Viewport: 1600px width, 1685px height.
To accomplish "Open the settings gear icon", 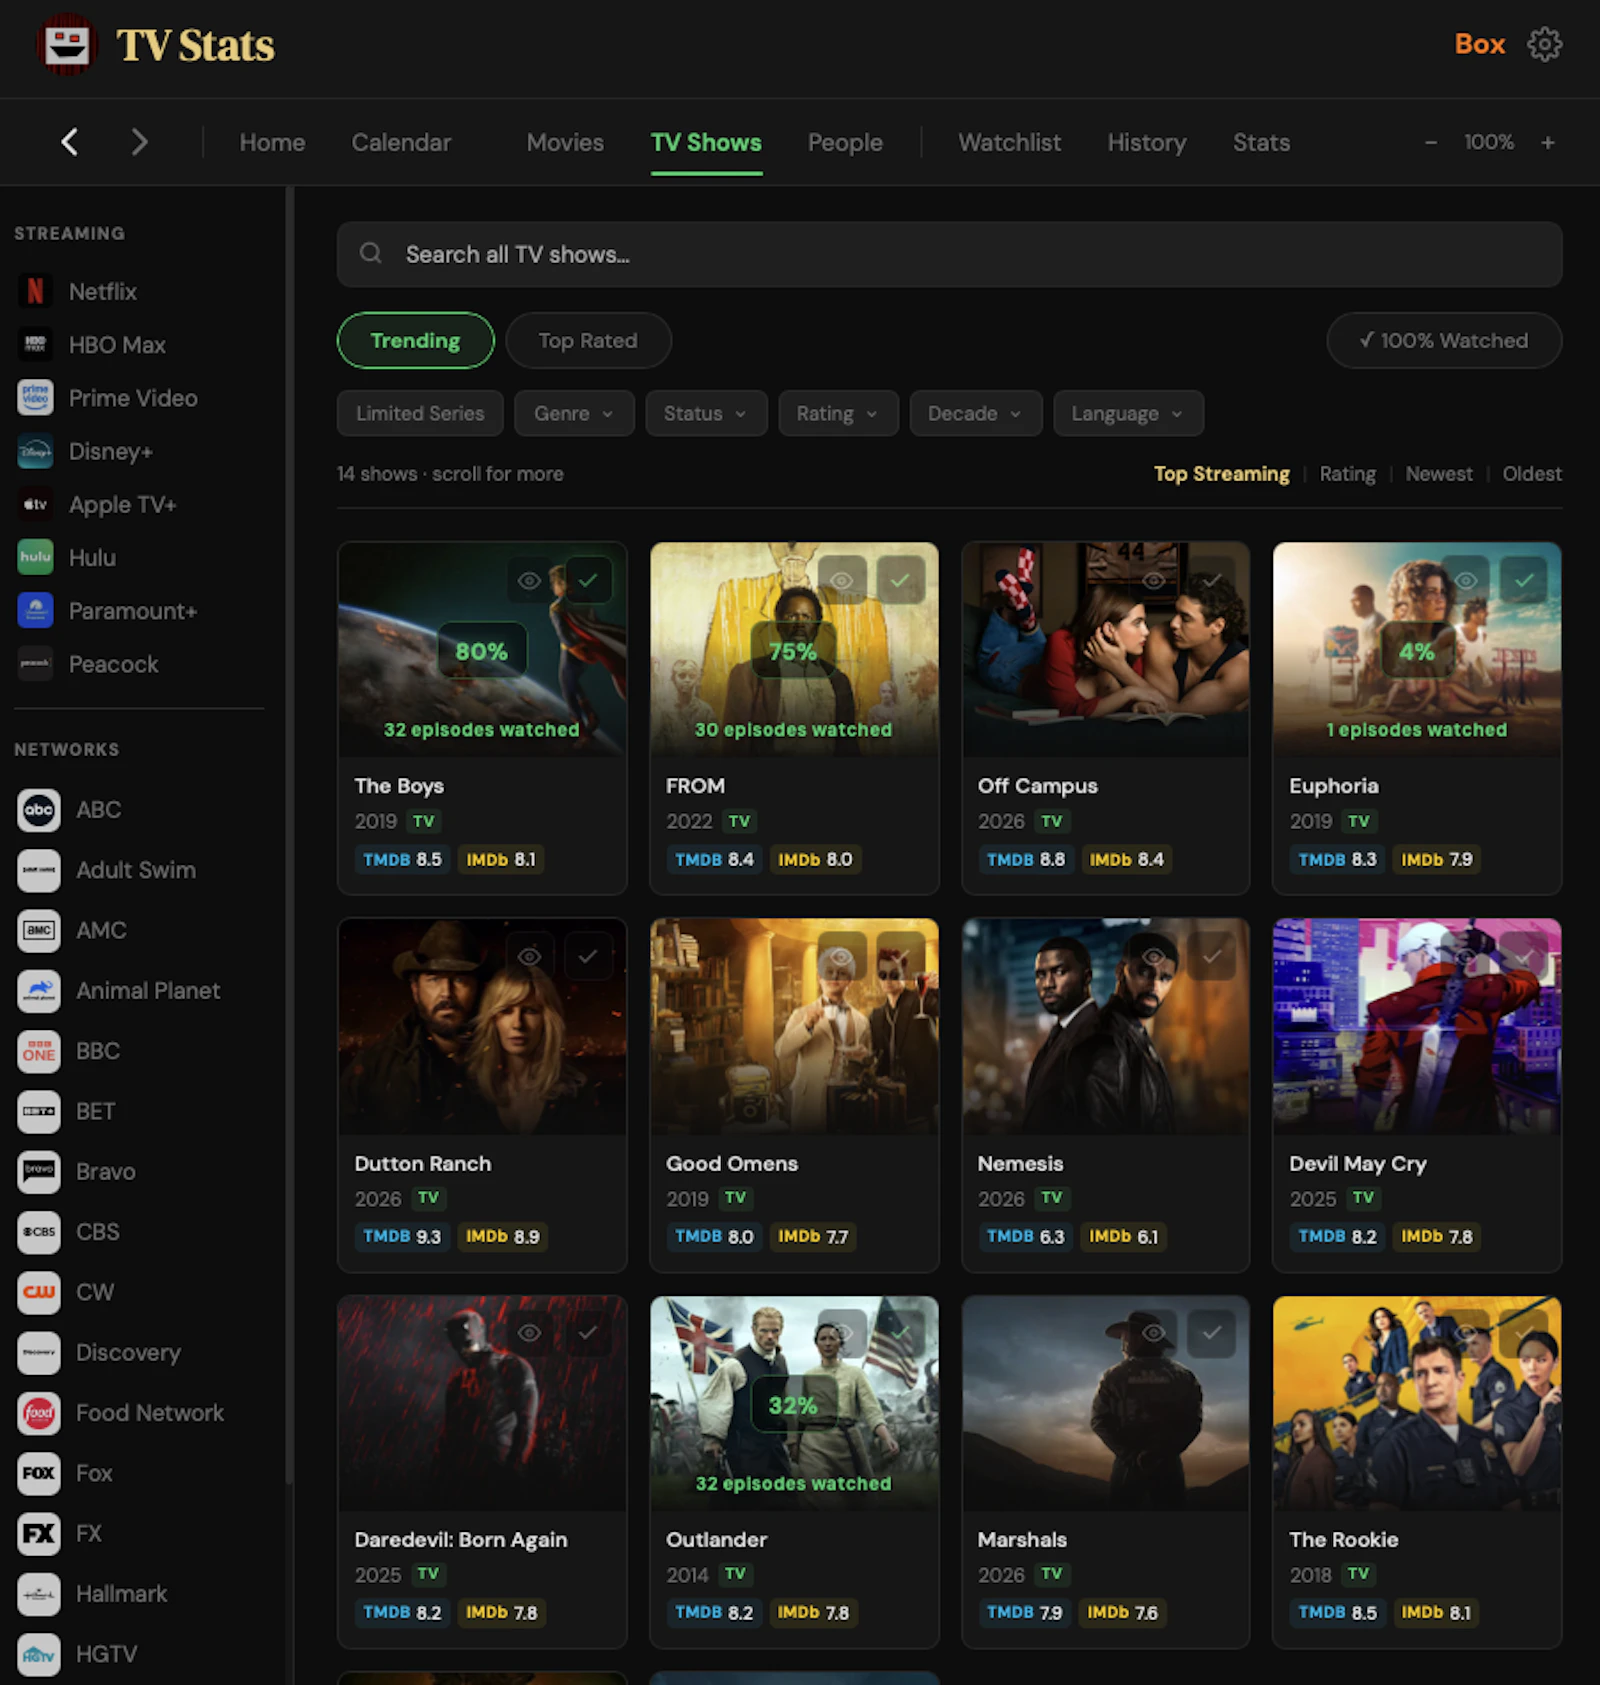I will pyautogui.click(x=1544, y=44).
